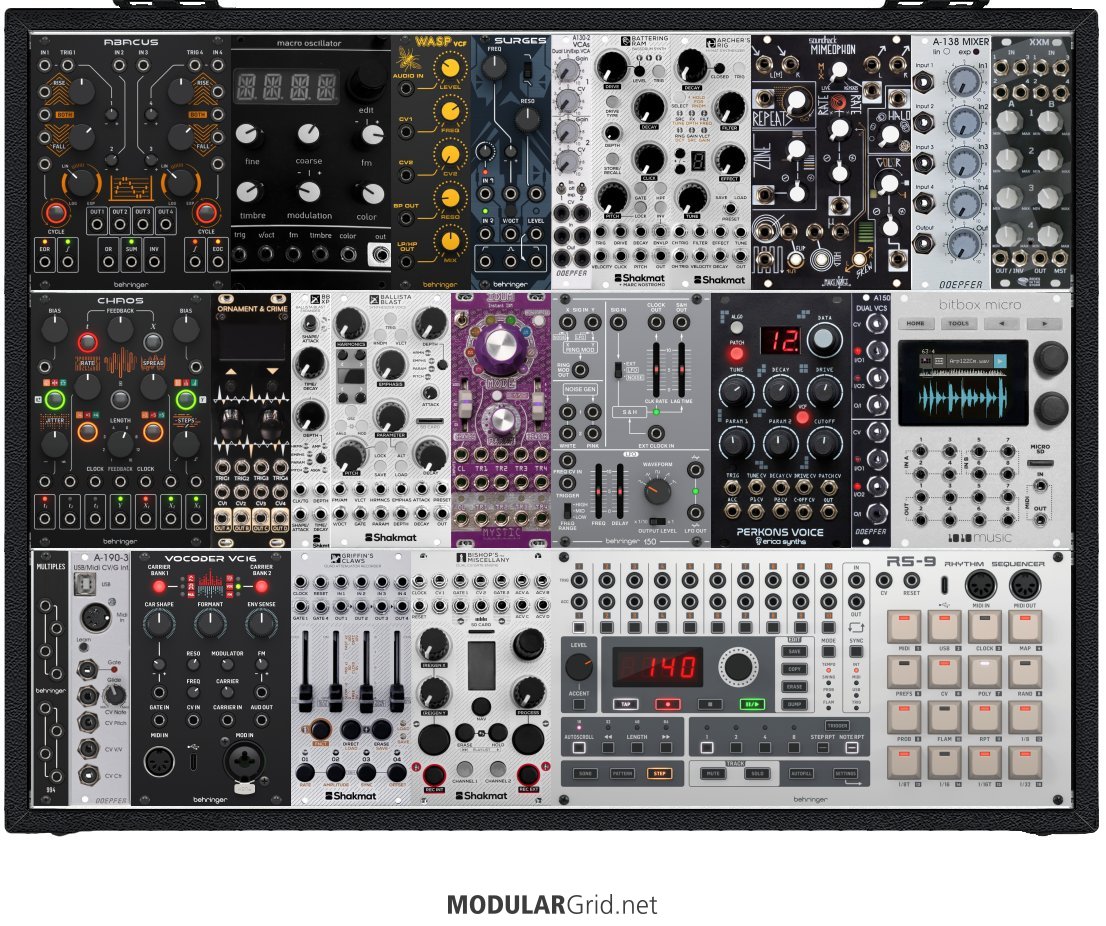The image size is (1106, 926).
Task: Click the left Abacus CYCLE button
Action: (56, 213)
